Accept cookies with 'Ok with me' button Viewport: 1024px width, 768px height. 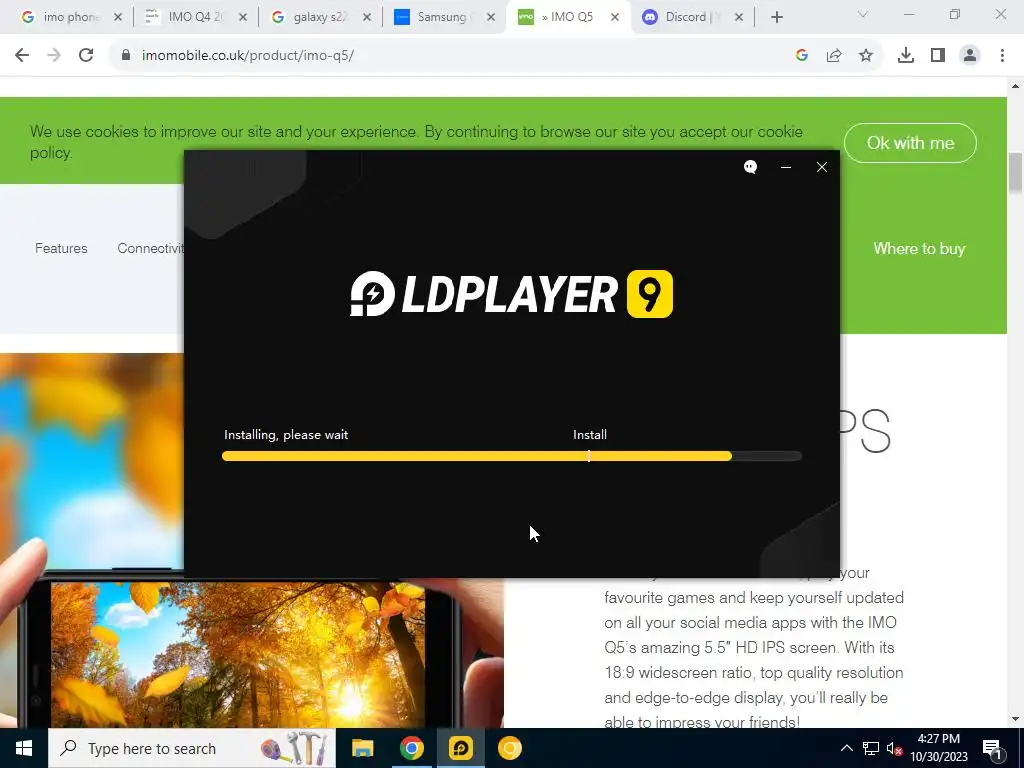tap(910, 143)
